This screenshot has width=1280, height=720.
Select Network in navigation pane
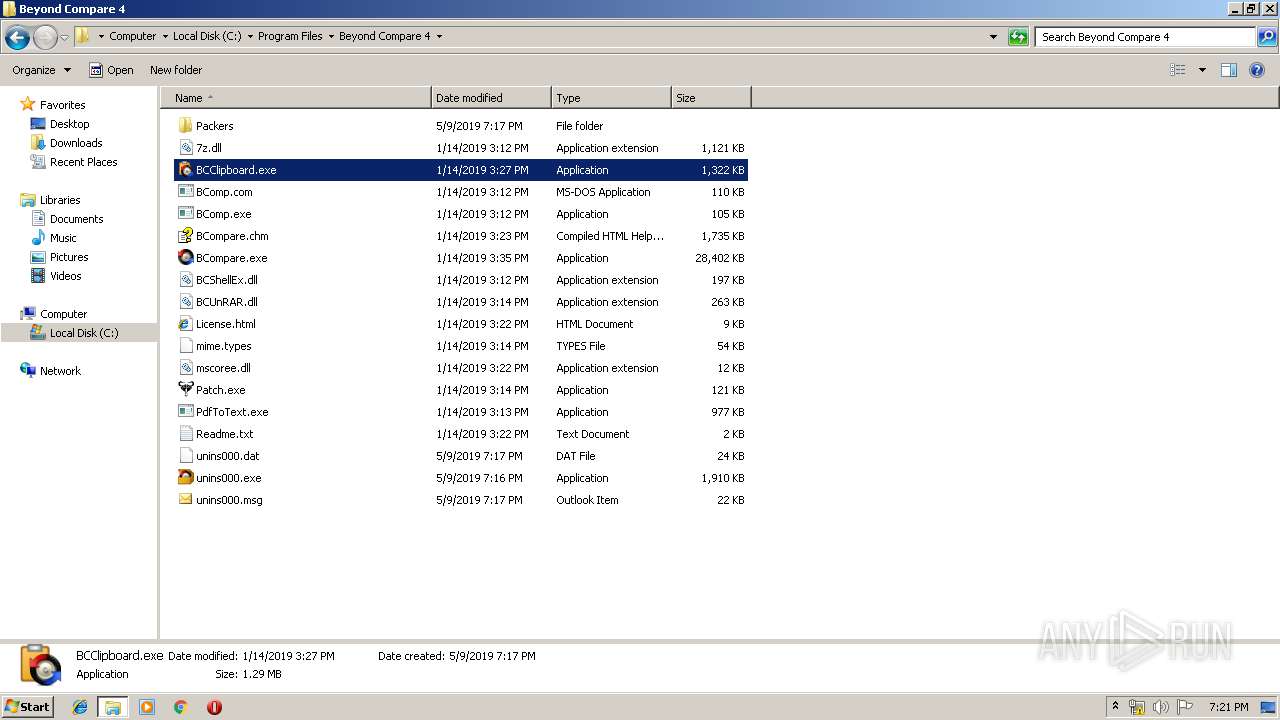pos(60,371)
